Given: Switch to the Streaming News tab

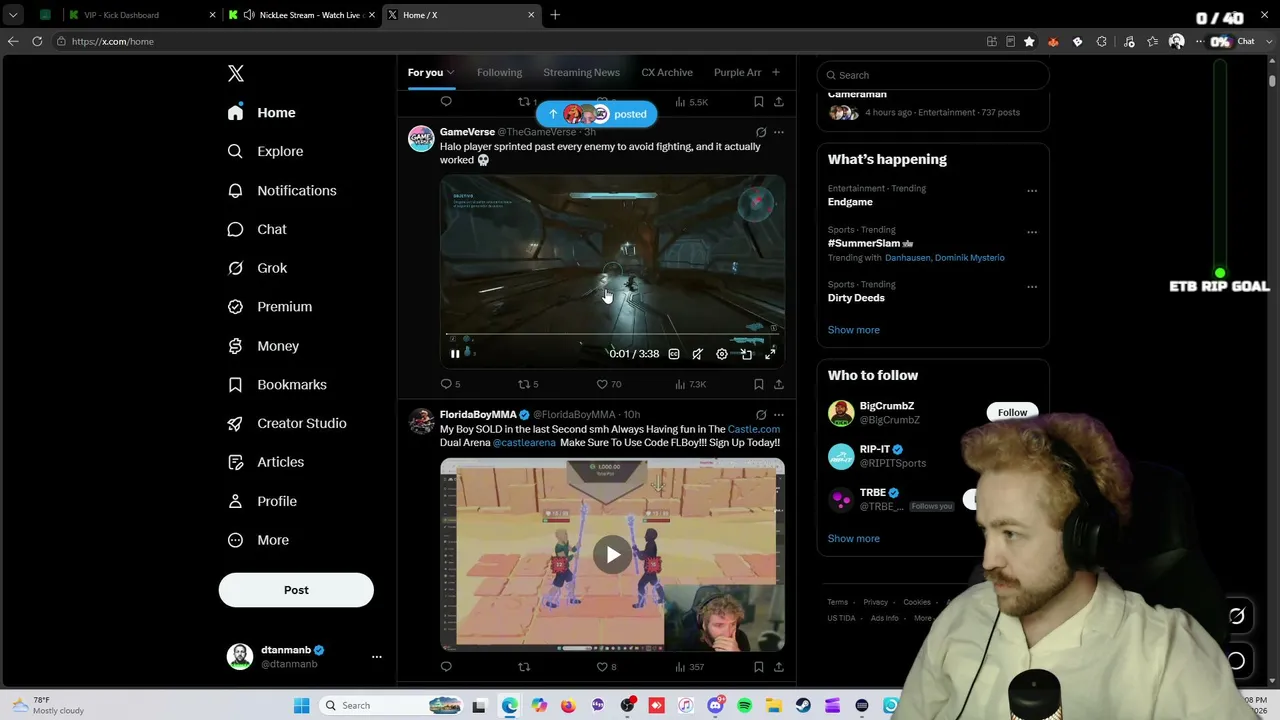Looking at the screenshot, I should tap(581, 72).
